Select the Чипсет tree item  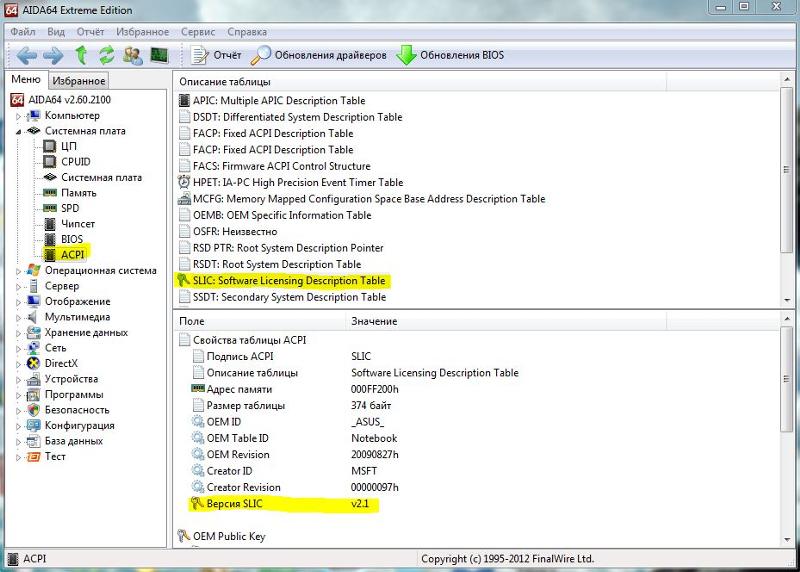[x=78, y=223]
